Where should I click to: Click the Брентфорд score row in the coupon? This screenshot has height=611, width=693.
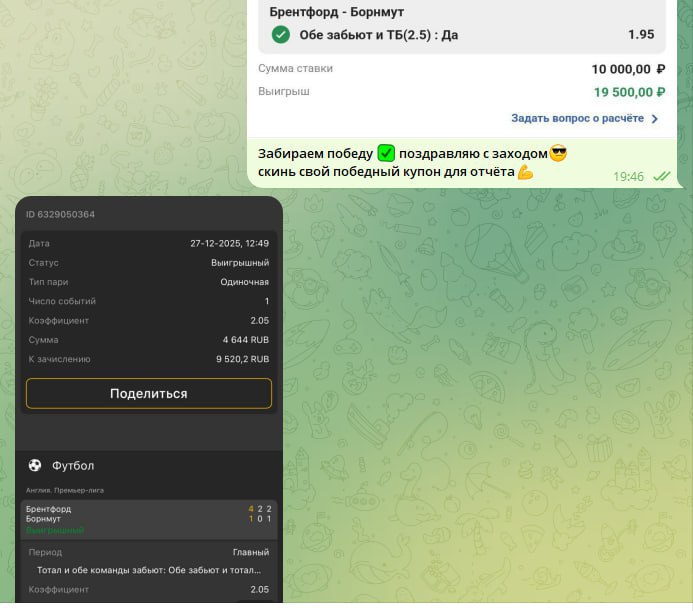[x=148, y=509]
